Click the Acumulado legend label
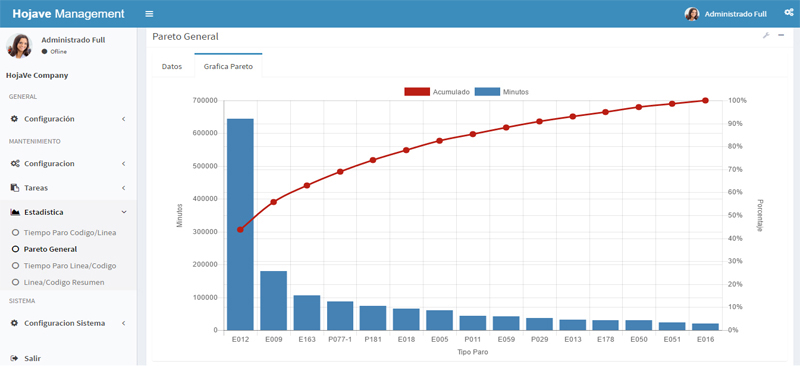Viewport: 800px width, 366px height. click(x=451, y=92)
